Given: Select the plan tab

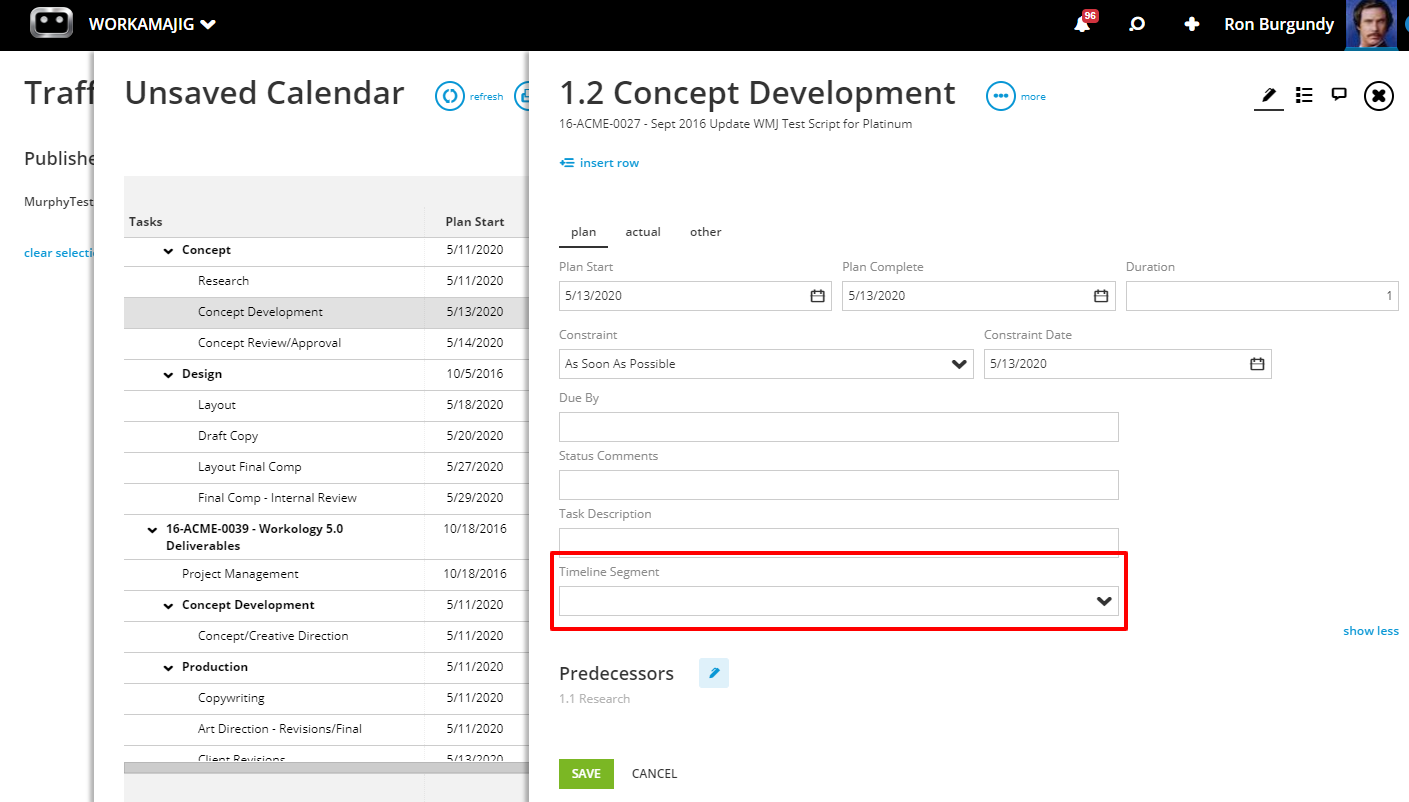Looking at the screenshot, I should 583,232.
